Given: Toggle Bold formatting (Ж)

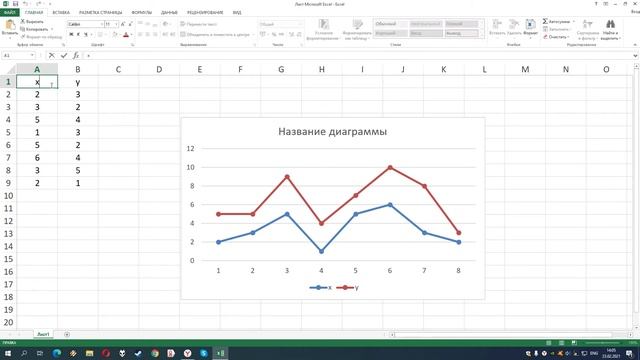Looking at the screenshot, I should point(71,35).
